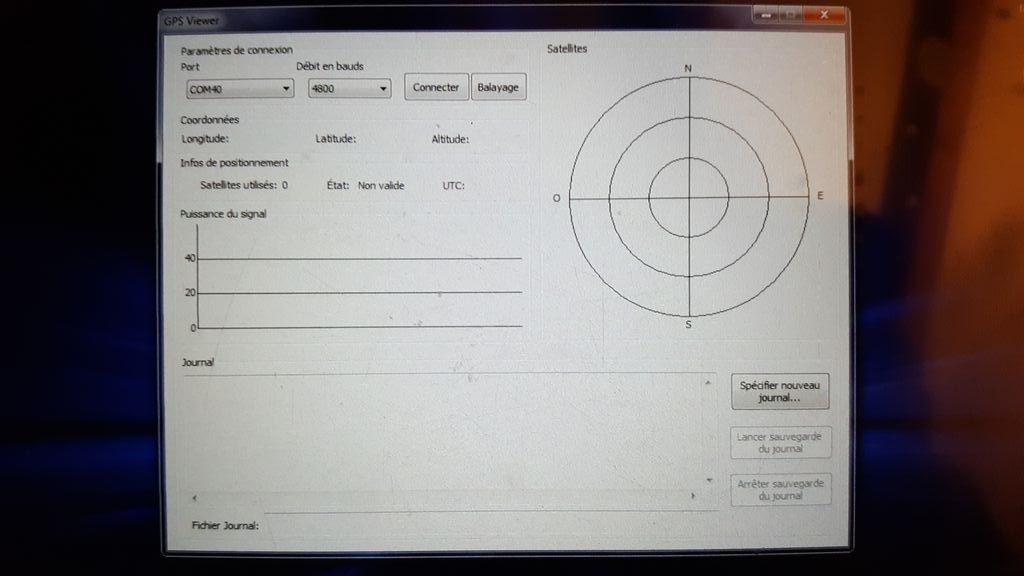The height and width of the screenshot is (576, 1024).
Task: Click the 'Satellites' panel heading
Action: click(567, 48)
